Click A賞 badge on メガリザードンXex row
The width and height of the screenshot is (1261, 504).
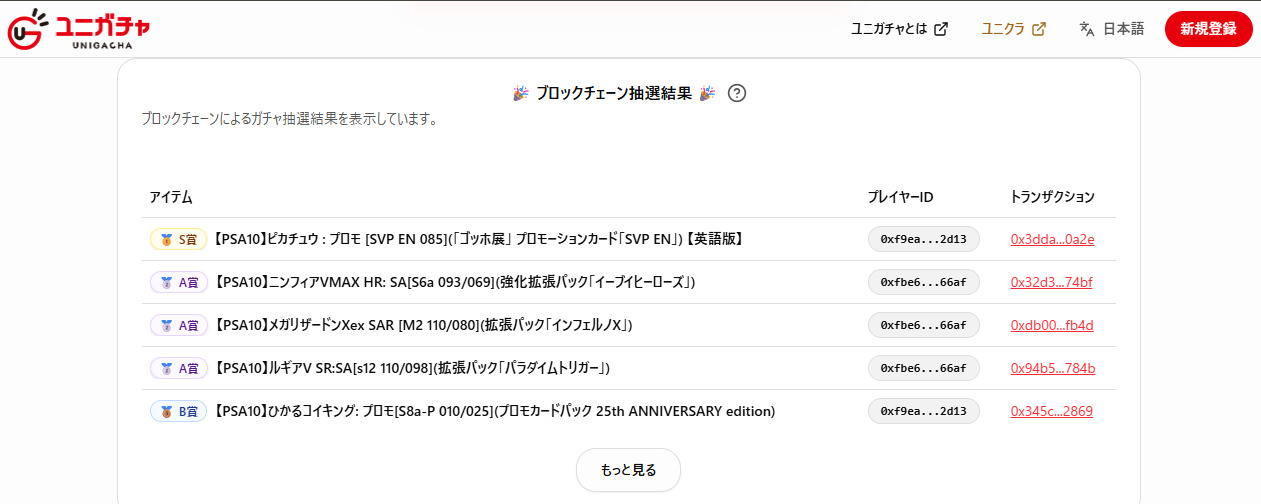[178, 325]
